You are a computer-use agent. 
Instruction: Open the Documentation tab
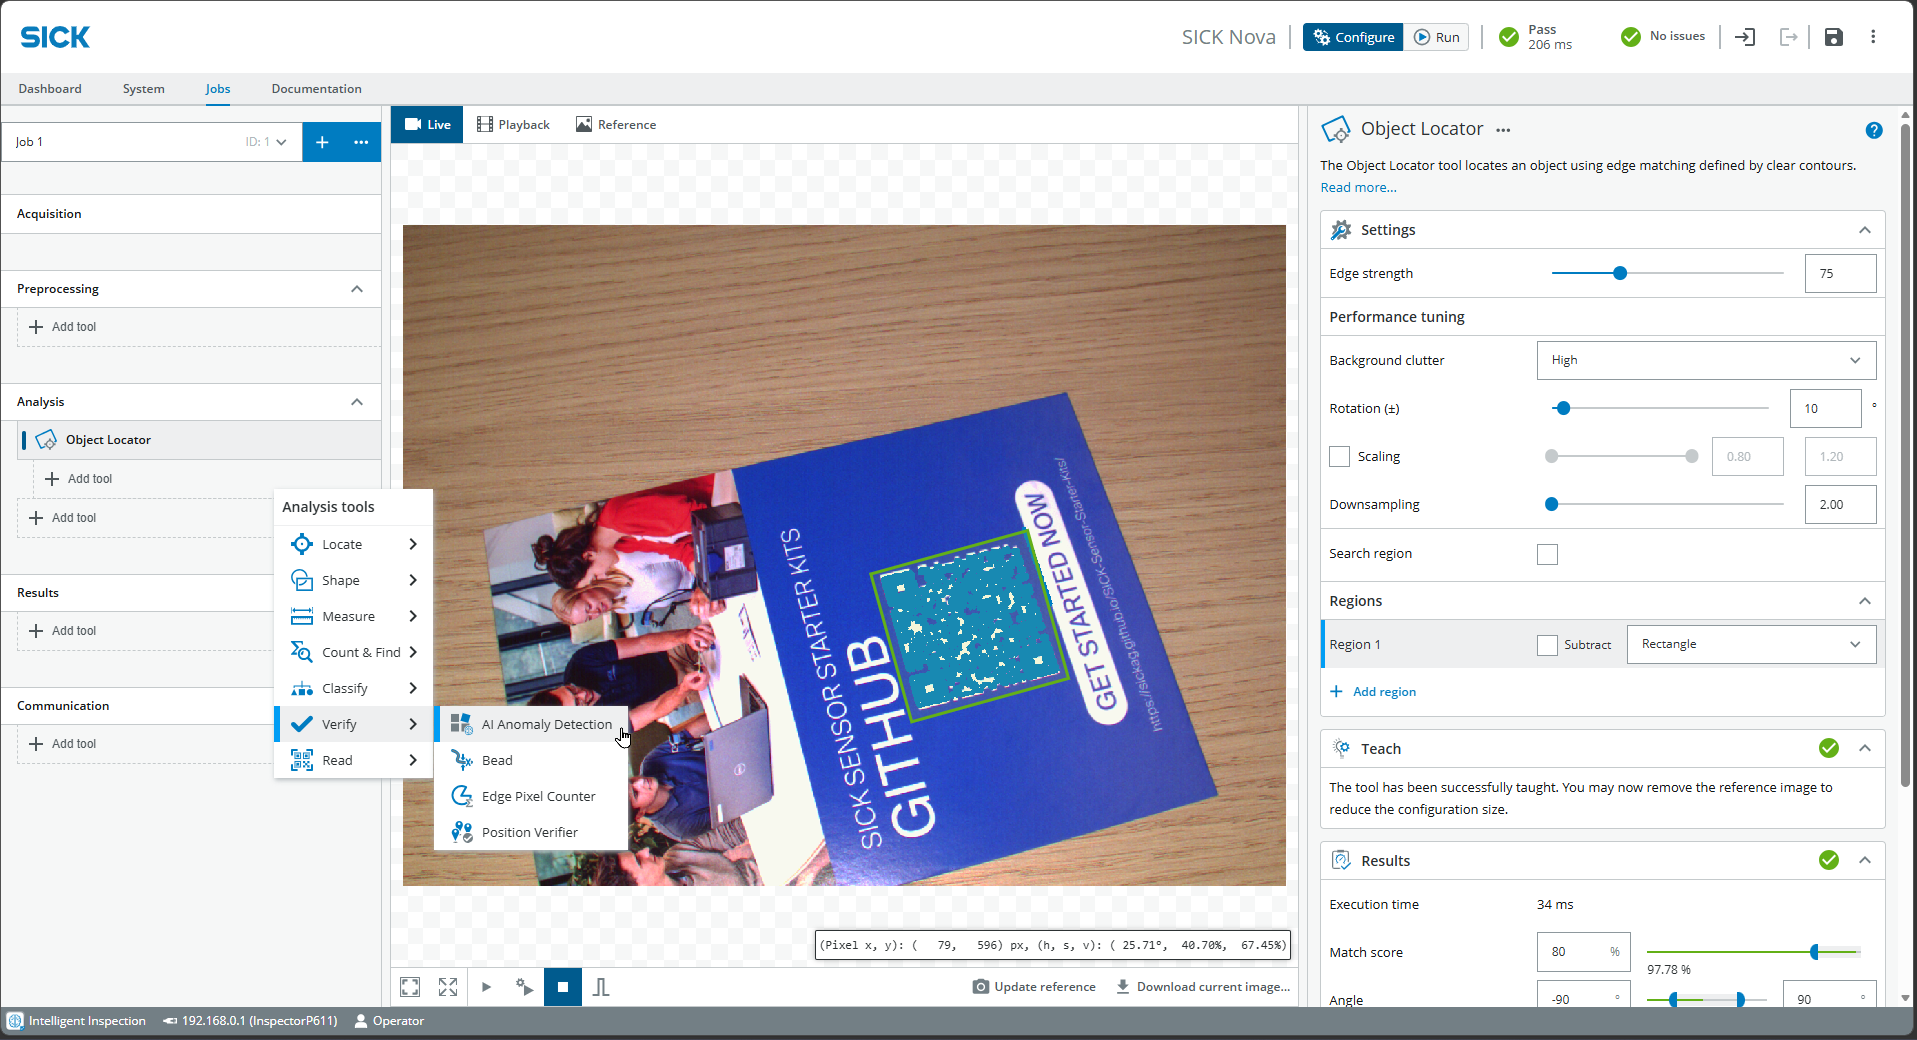pyautogui.click(x=316, y=89)
